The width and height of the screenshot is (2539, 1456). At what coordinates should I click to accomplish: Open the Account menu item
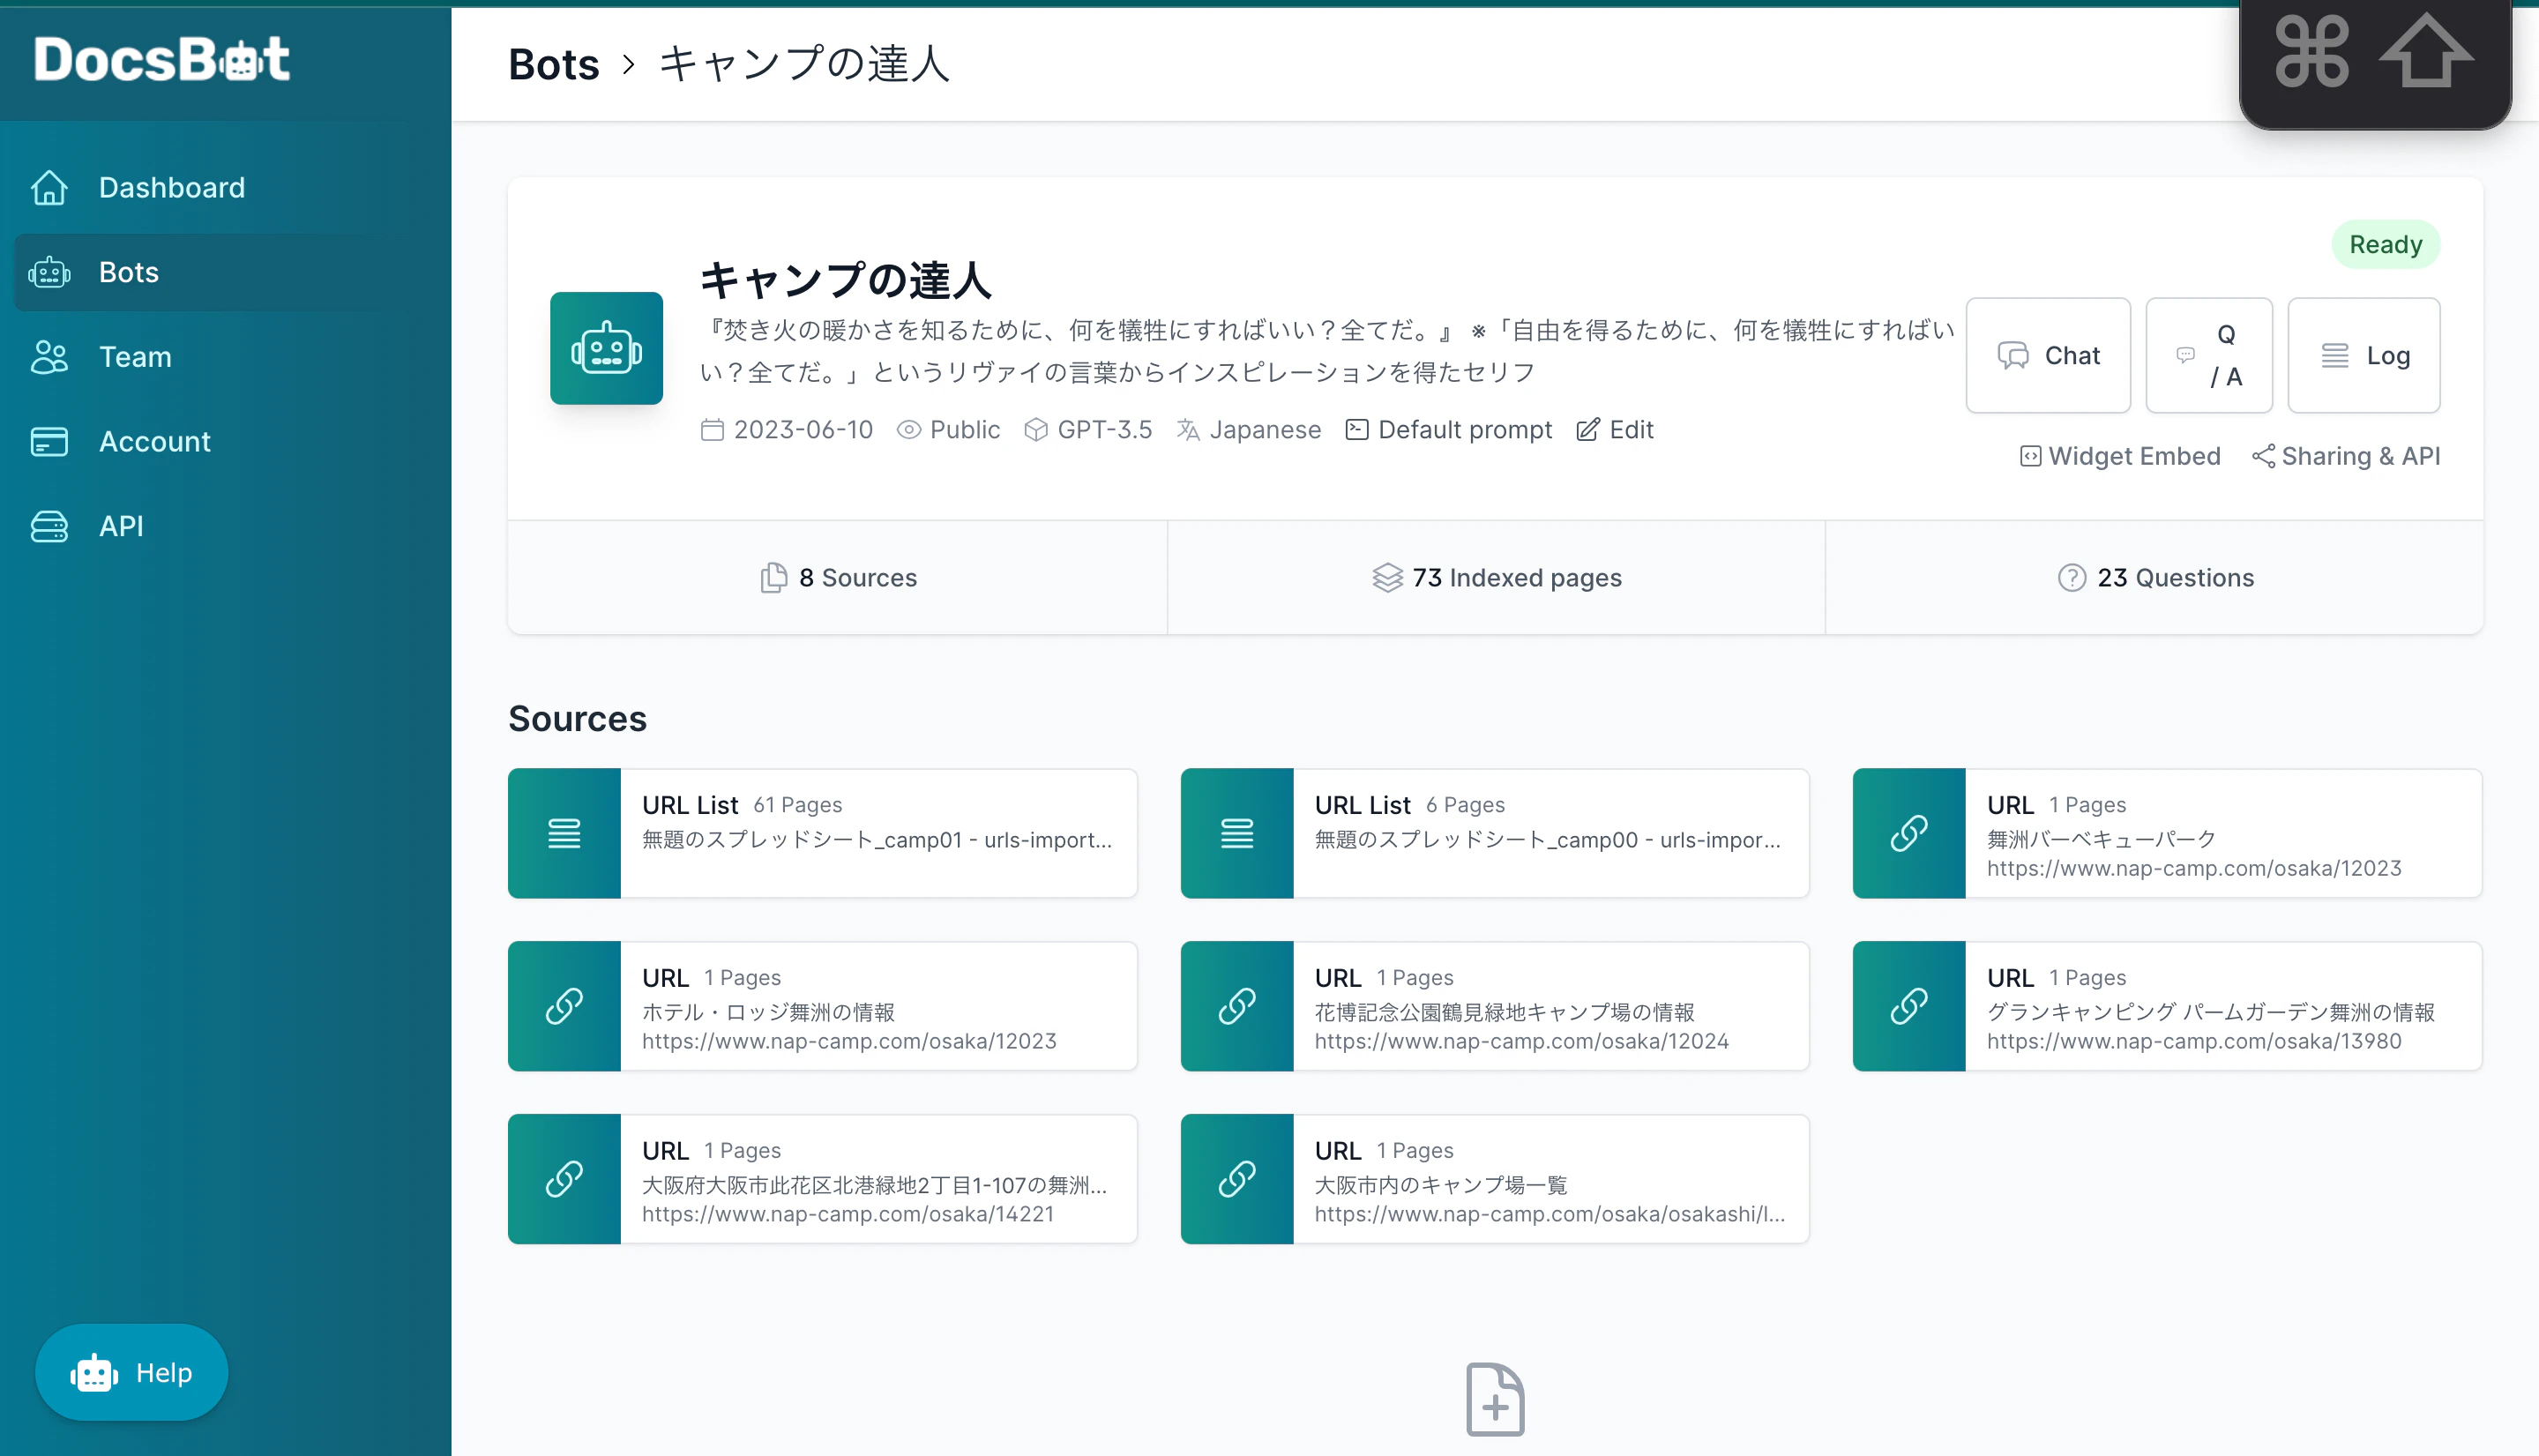pyautogui.click(x=225, y=441)
